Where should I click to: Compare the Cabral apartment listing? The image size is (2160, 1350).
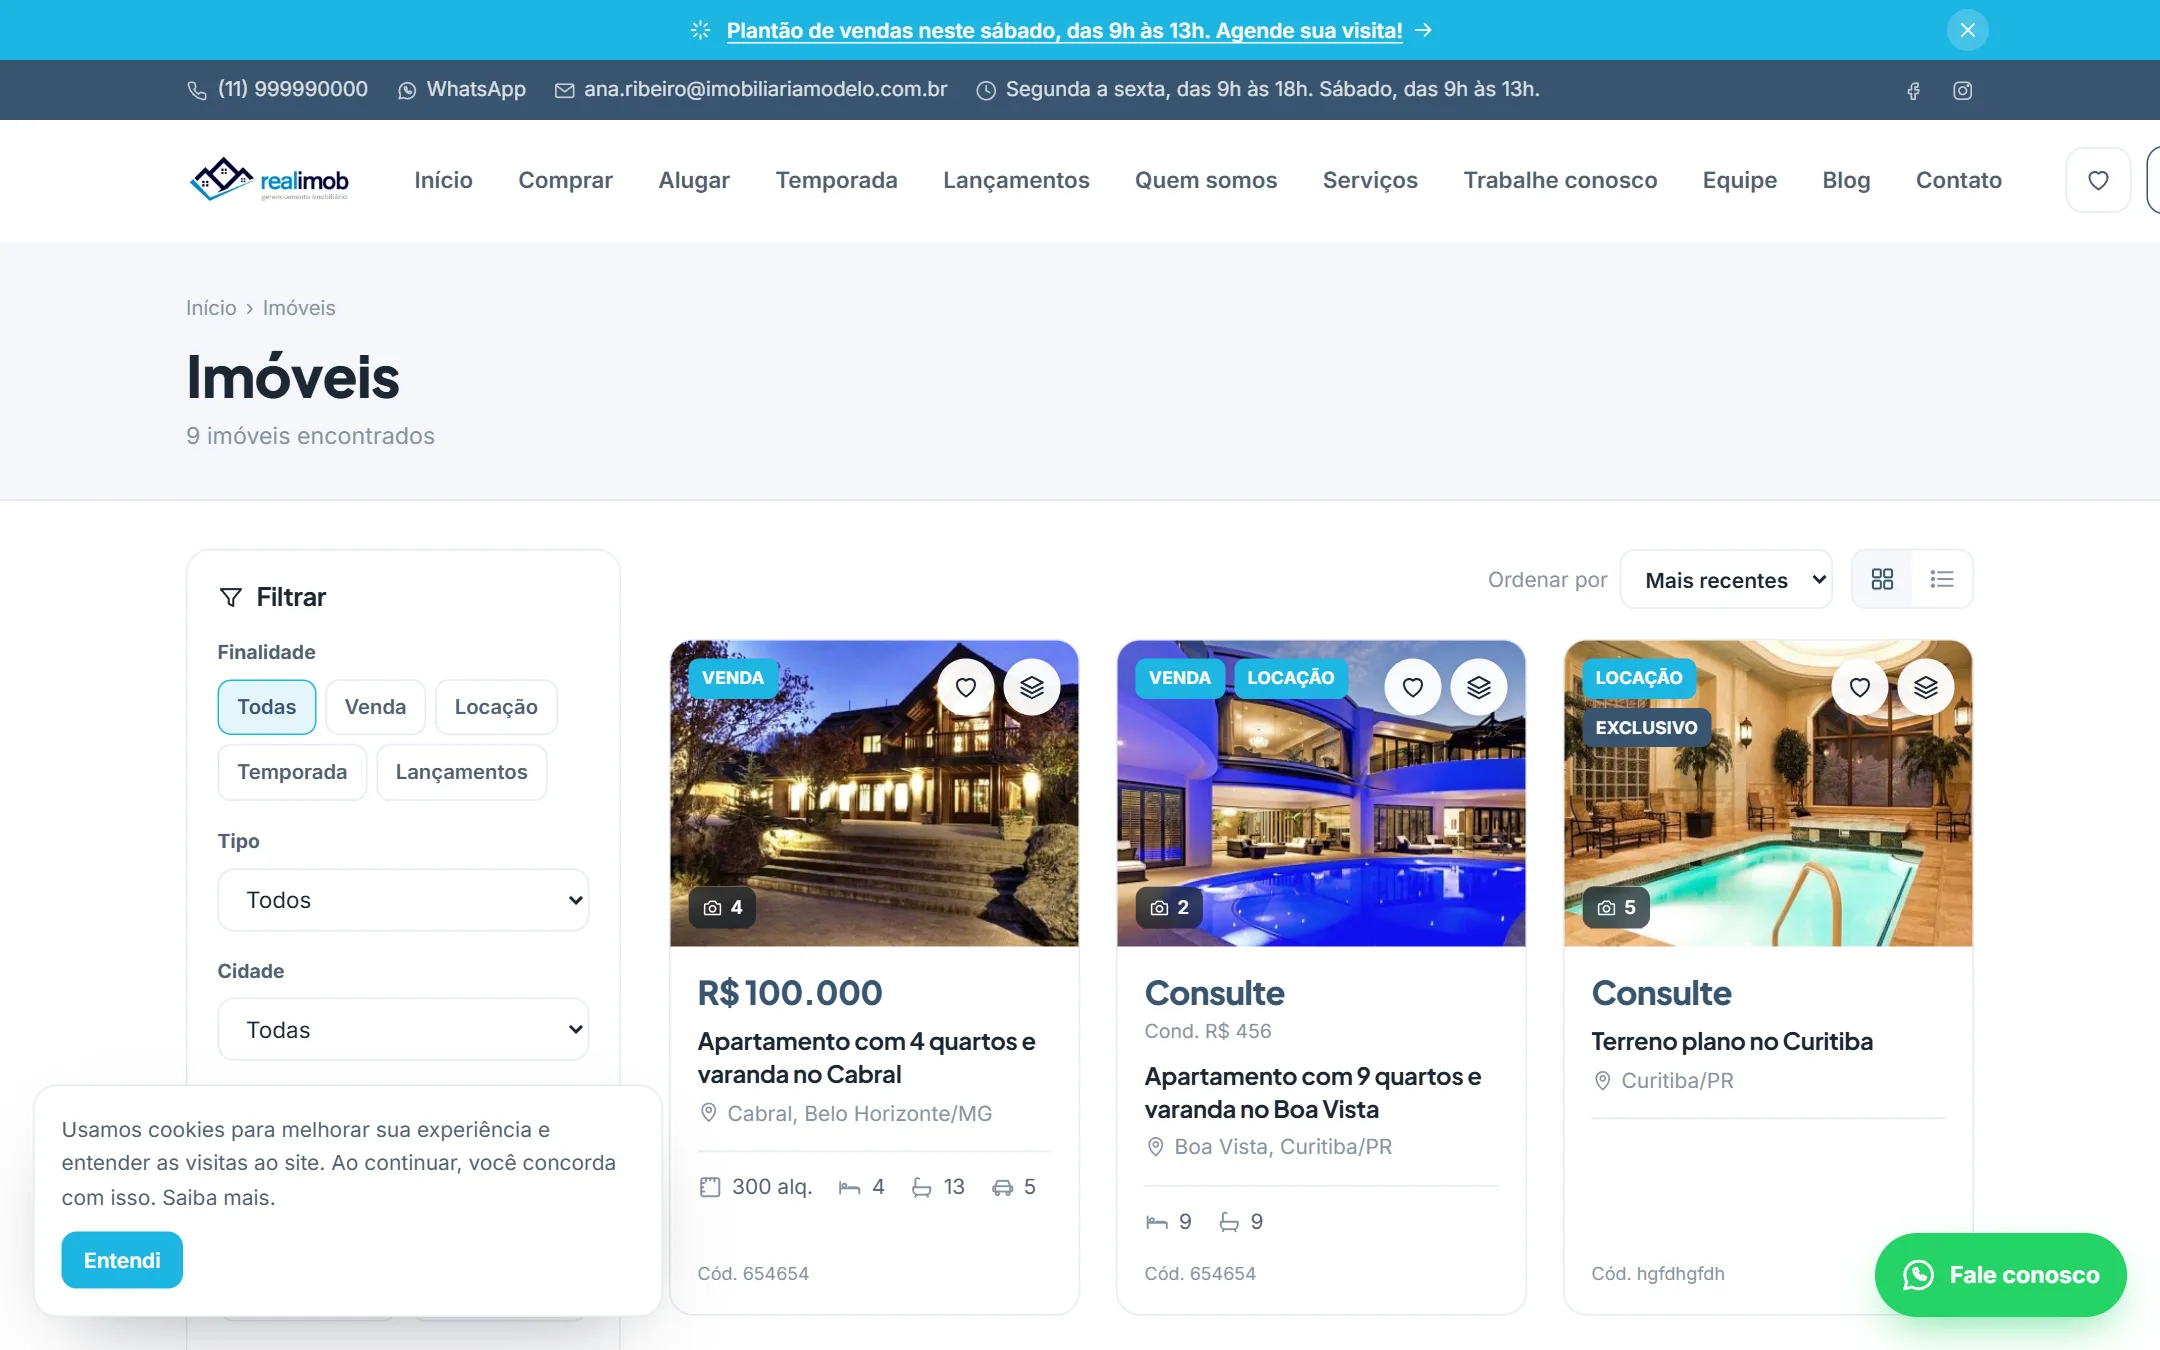1031,687
